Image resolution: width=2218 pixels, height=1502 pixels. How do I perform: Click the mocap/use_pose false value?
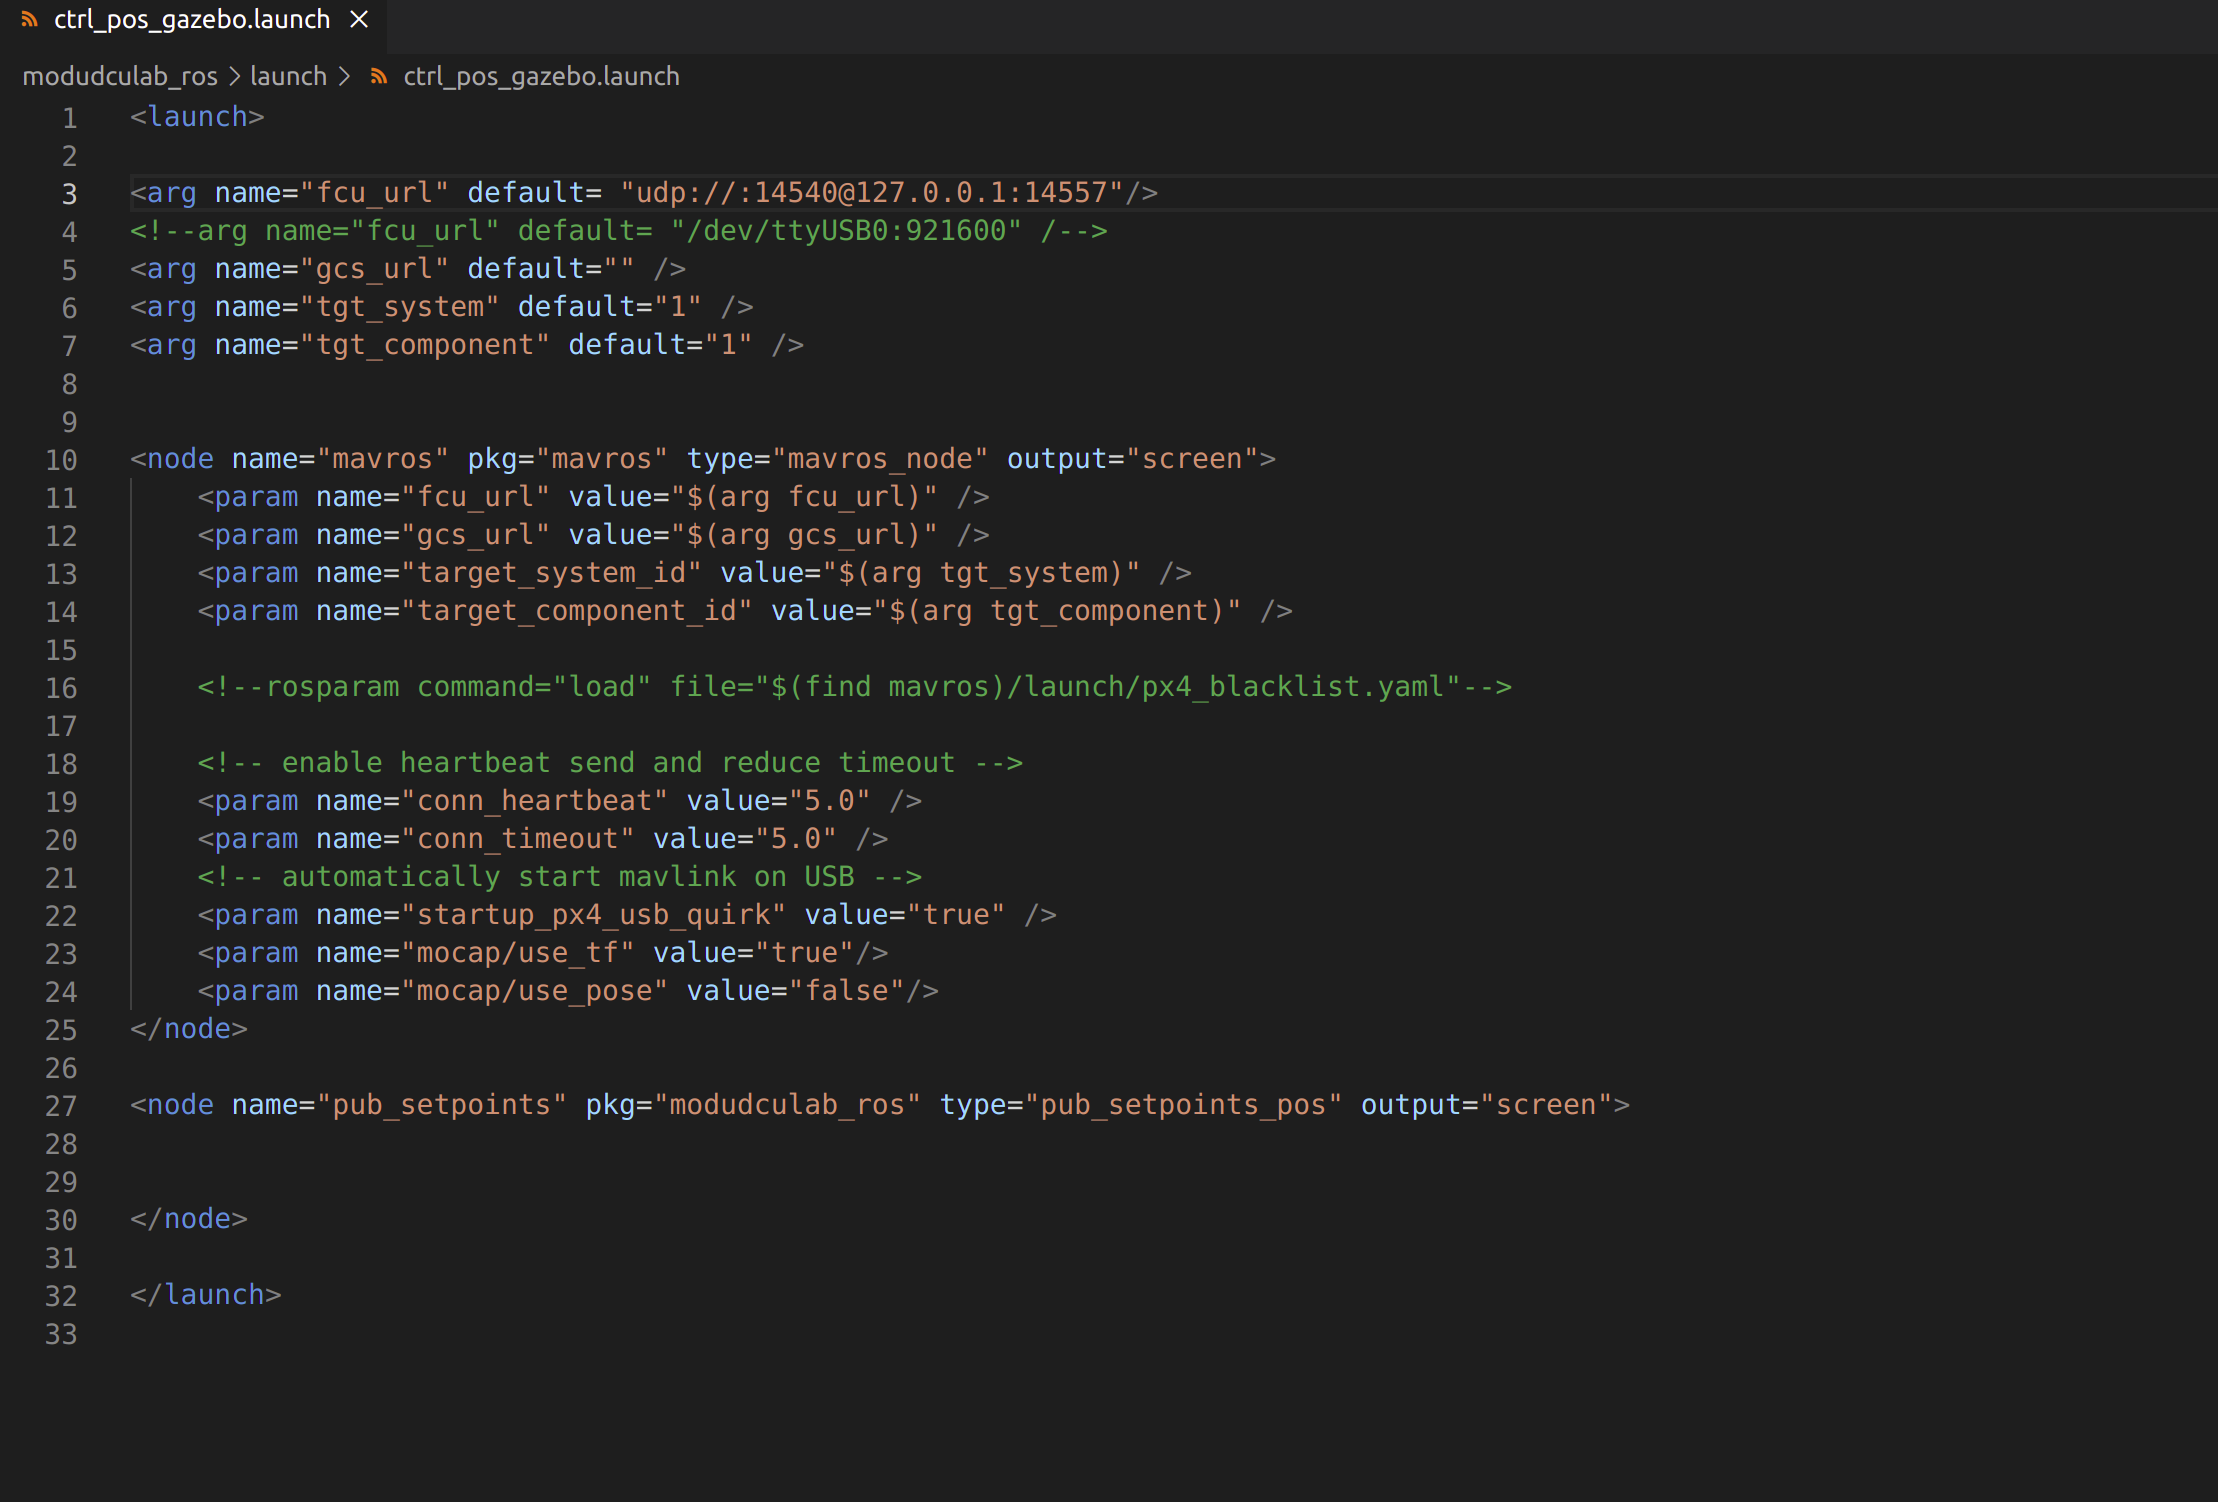(x=846, y=991)
